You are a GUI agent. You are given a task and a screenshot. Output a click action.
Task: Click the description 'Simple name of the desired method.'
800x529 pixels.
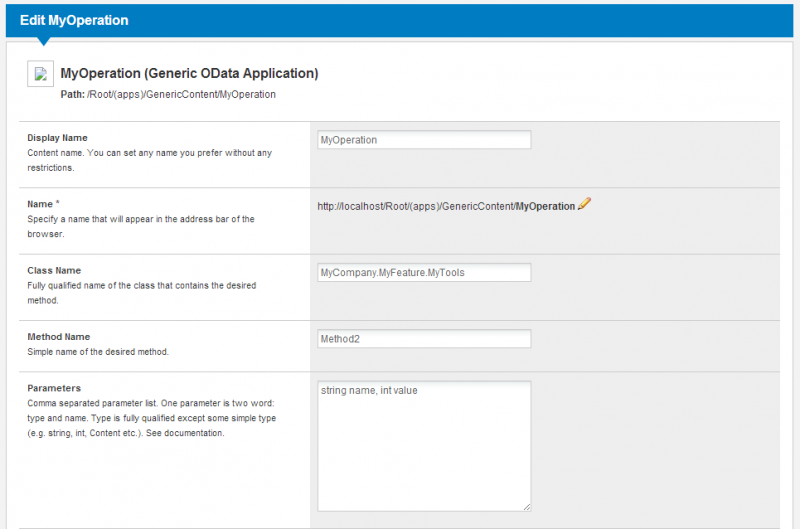click(x=98, y=352)
